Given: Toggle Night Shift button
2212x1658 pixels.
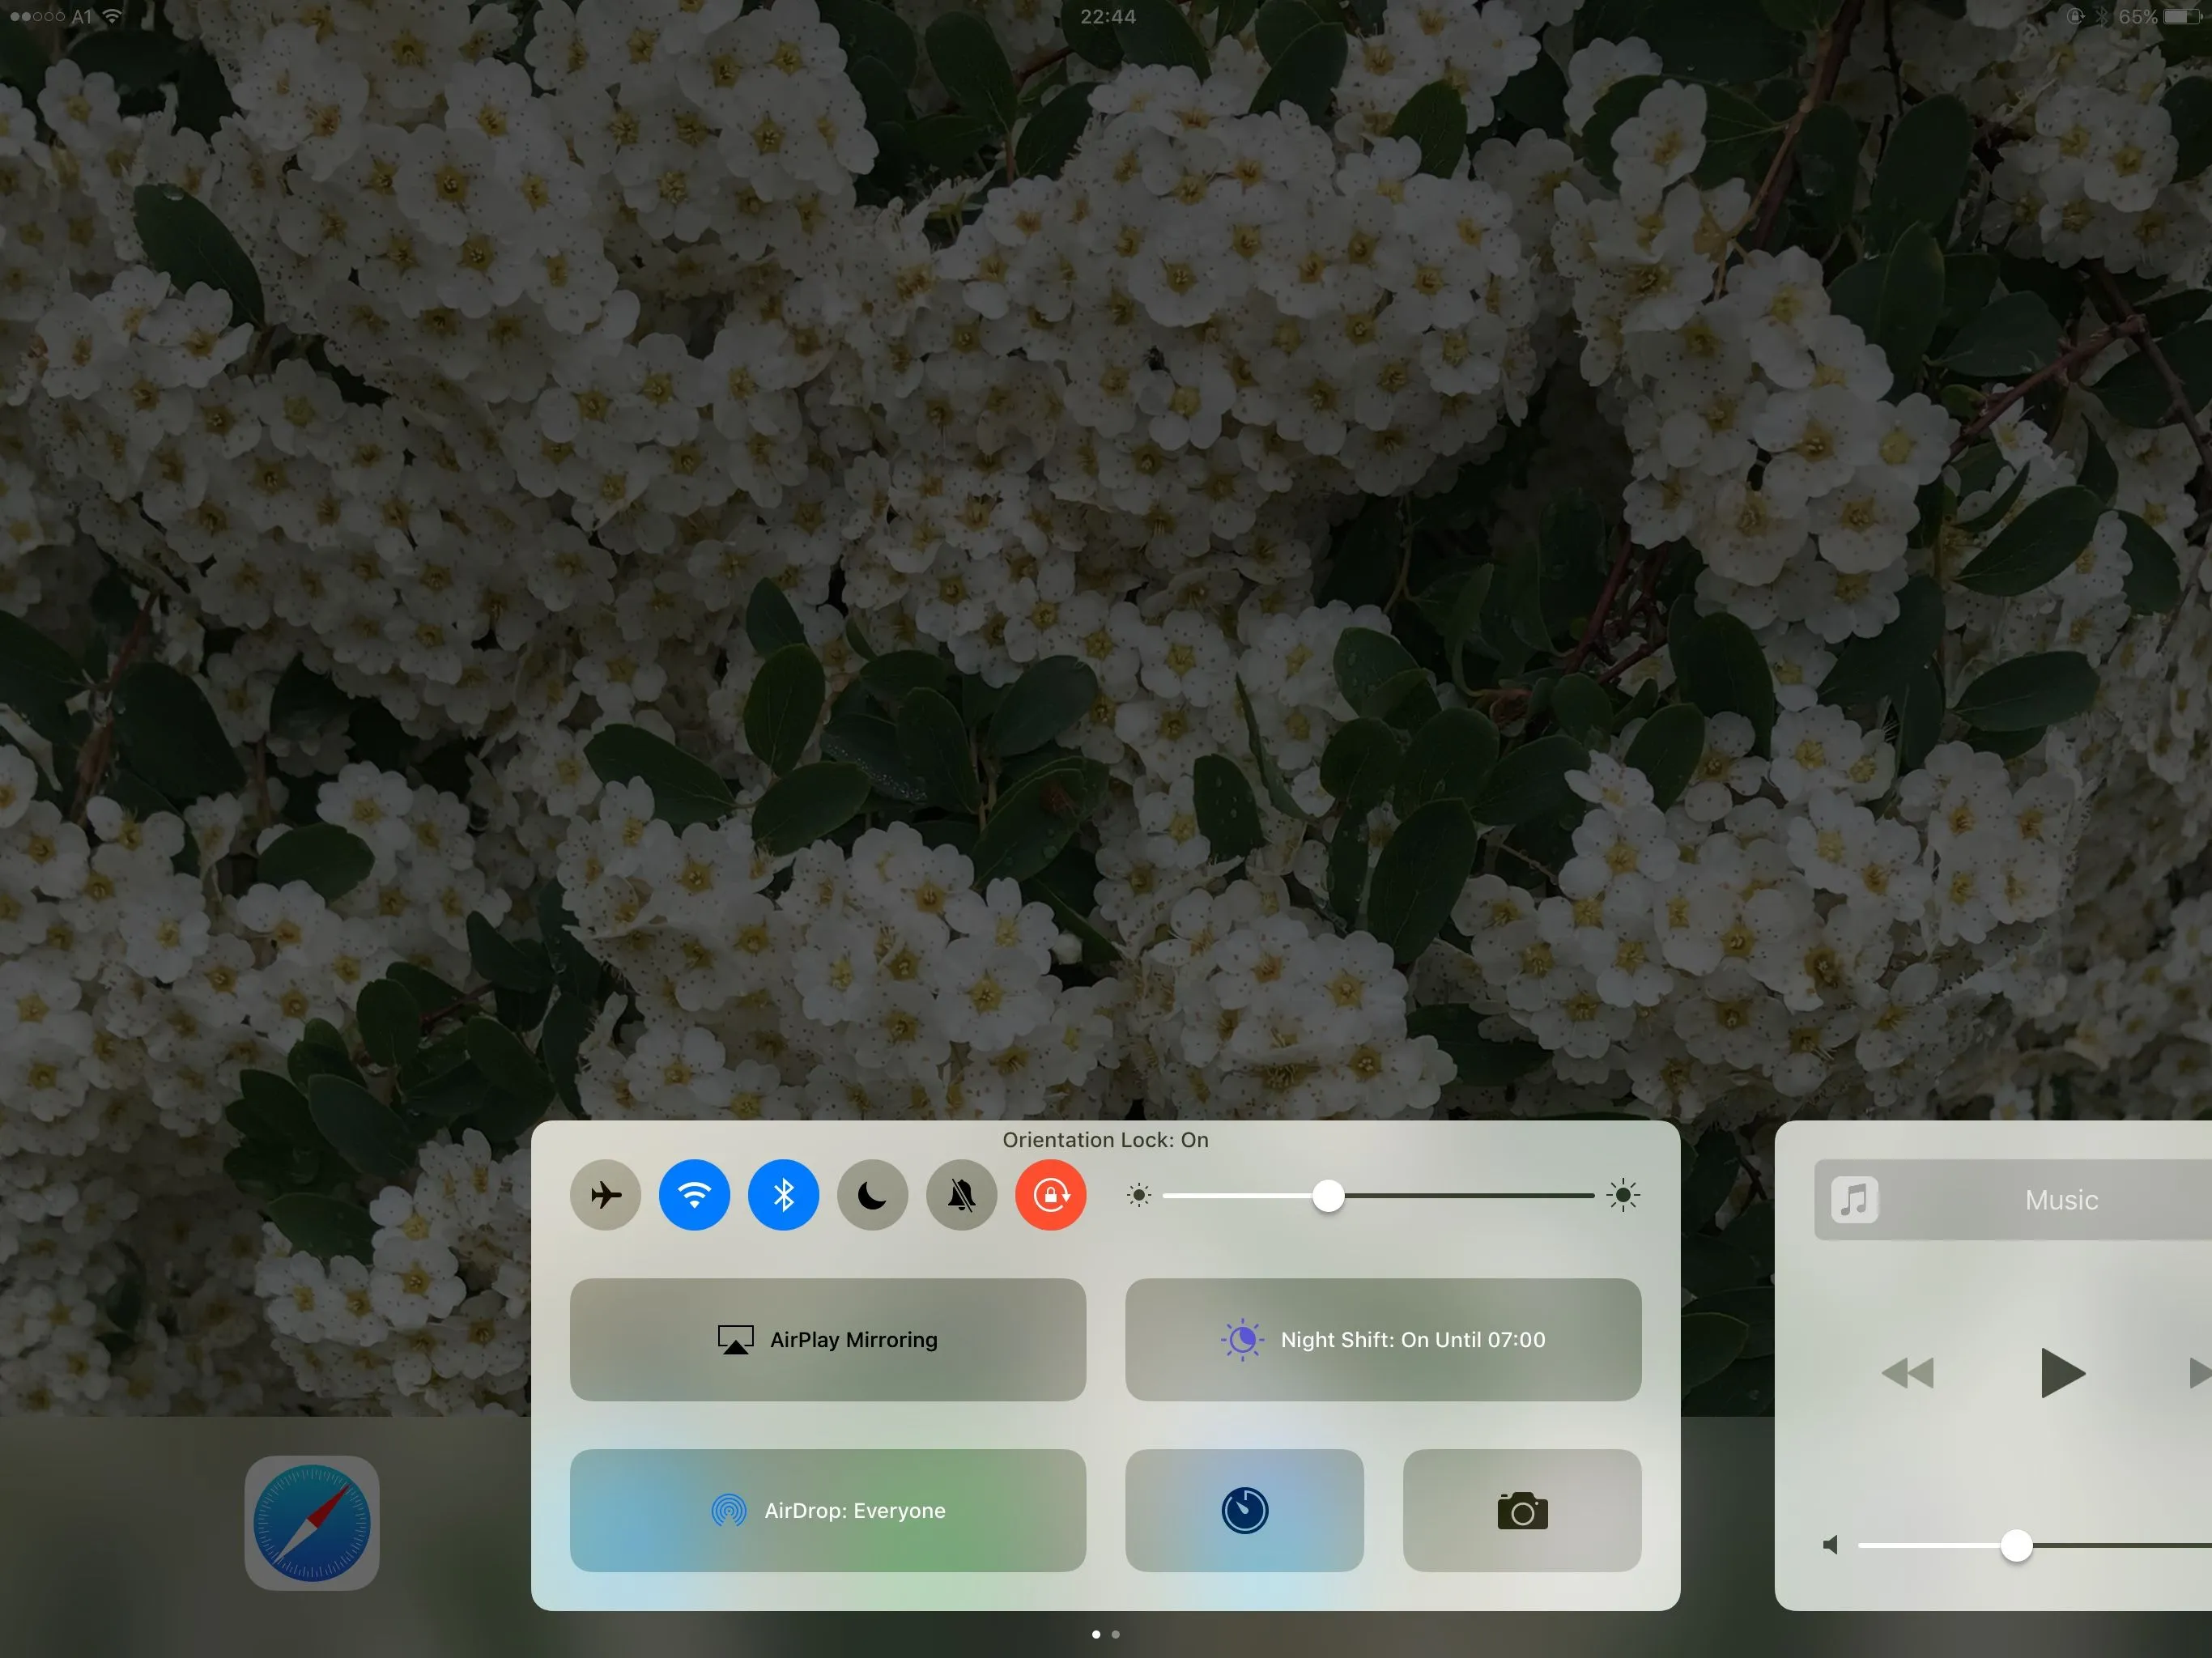Looking at the screenshot, I should coord(1383,1339).
